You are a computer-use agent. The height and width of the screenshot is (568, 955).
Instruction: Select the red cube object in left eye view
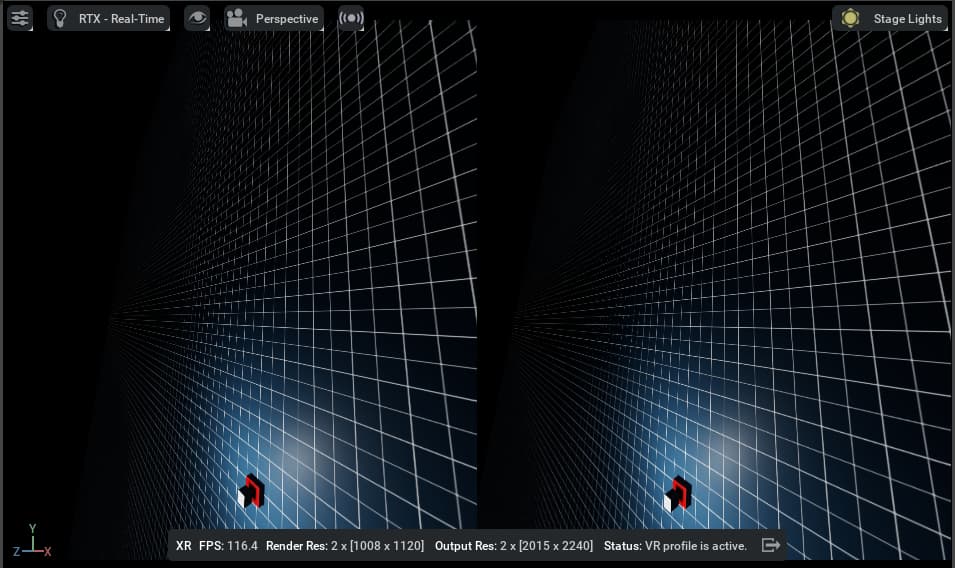pos(251,492)
